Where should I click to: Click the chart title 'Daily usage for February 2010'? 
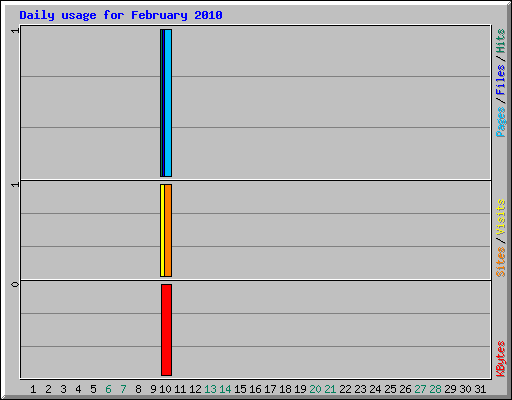coord(121,15)
